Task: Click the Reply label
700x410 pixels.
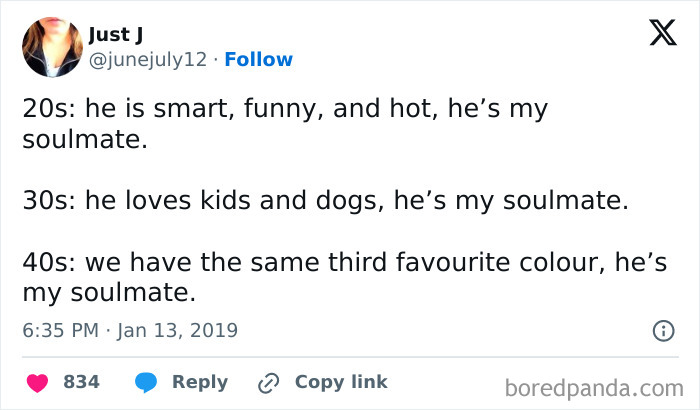Action: (x=200, y=382)
